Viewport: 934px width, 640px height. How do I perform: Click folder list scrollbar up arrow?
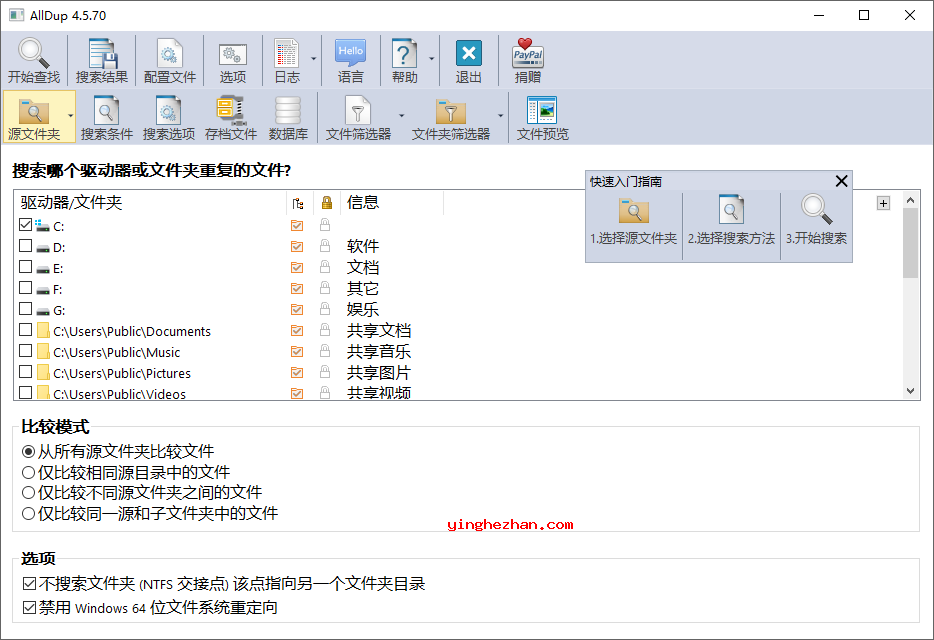[x=910, y=200]
